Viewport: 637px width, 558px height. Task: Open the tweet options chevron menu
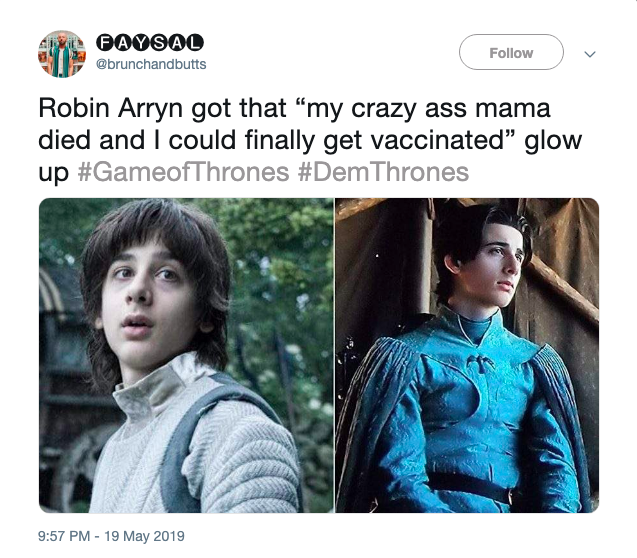click(x=589, y=54)
